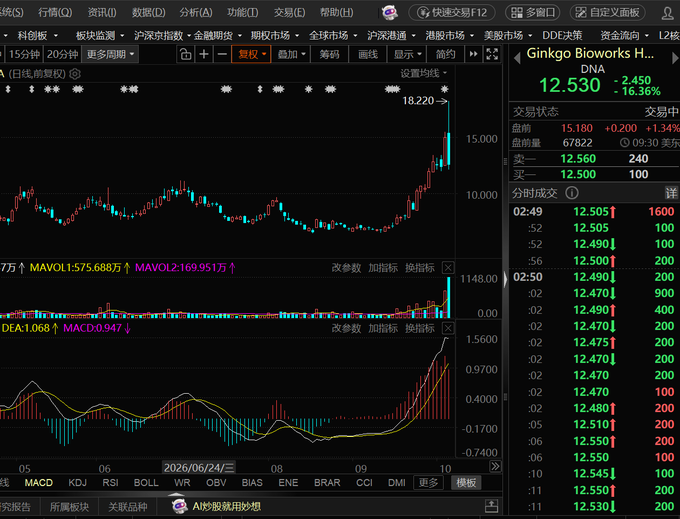The height and width of the screenshot is (519, 680).
Task: Click 加指标 in the volume pane
Action: (383, 268)
